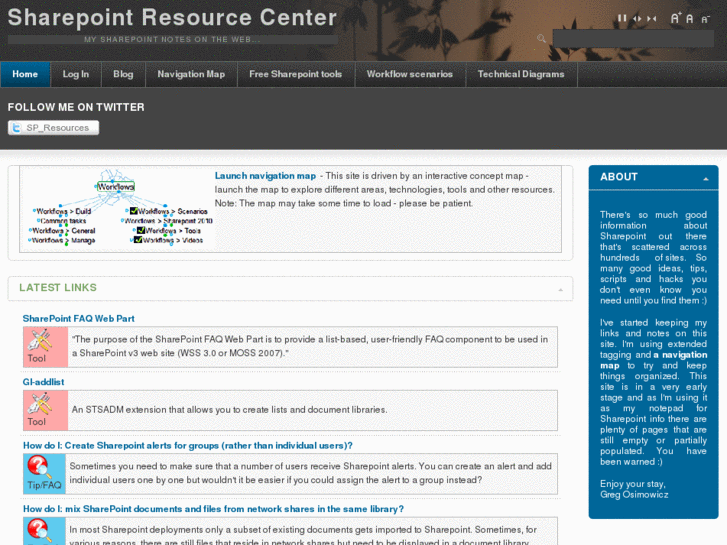This screenshot has width=727, height=545.
Task: Collapse the Latest Links section arrow
Action: coord(561,289)
